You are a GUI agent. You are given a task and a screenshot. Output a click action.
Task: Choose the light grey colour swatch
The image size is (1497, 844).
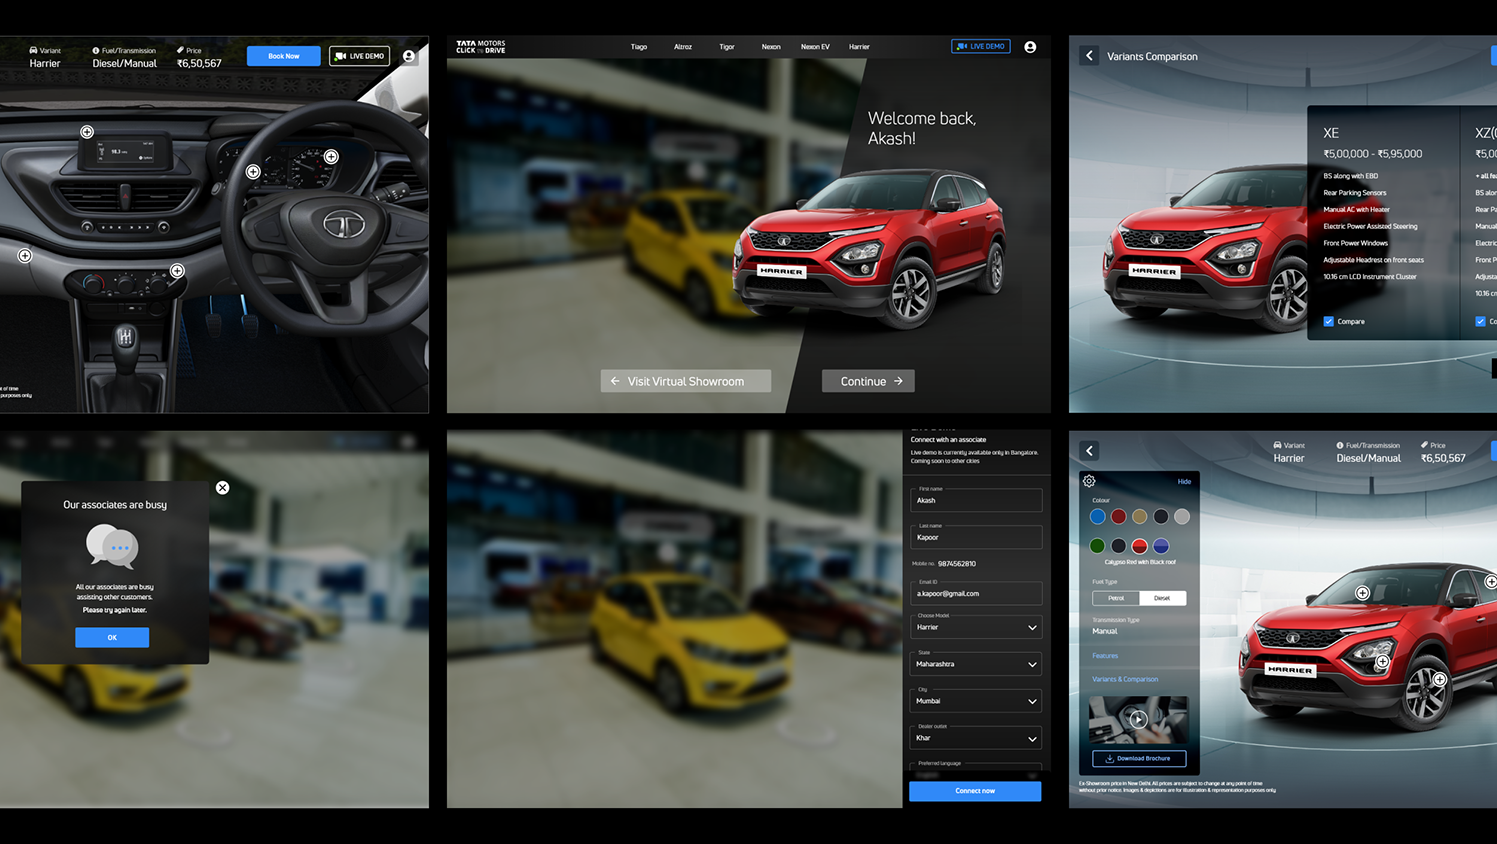coord(1182,517)
